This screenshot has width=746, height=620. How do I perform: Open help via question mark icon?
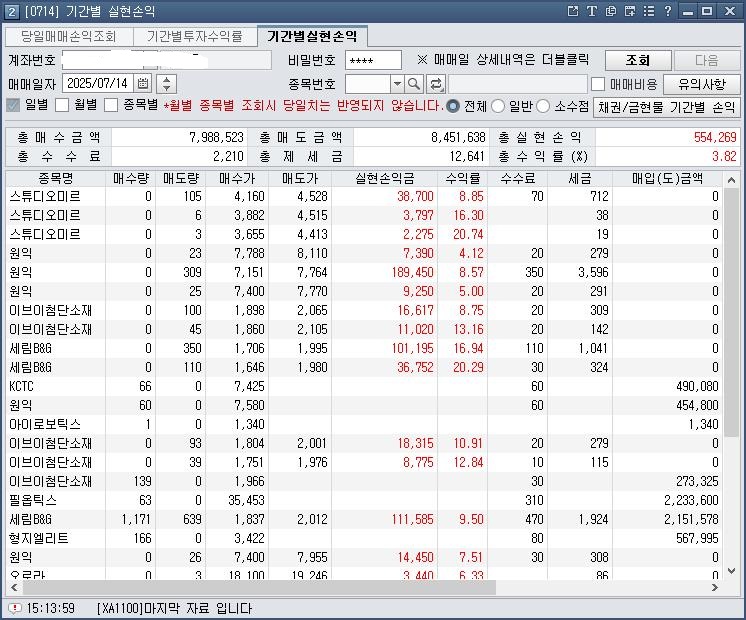pyautogui.click(x=667, y=11)
